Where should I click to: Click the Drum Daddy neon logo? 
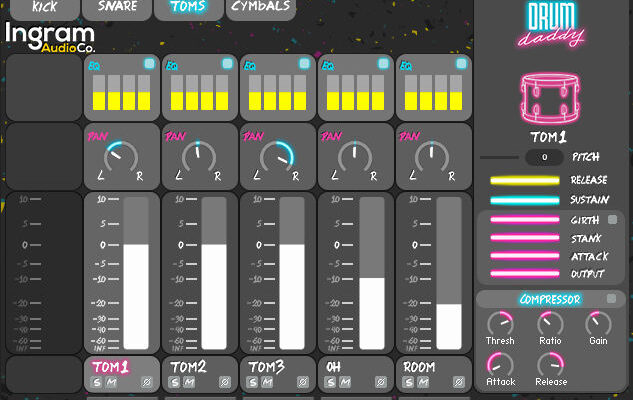[553, 25]
